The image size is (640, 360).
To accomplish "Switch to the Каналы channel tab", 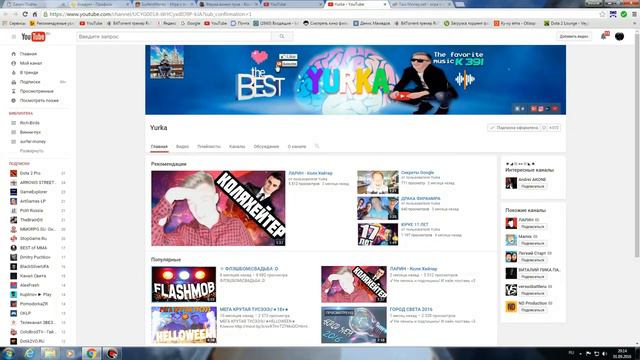I will coord(237,146).
